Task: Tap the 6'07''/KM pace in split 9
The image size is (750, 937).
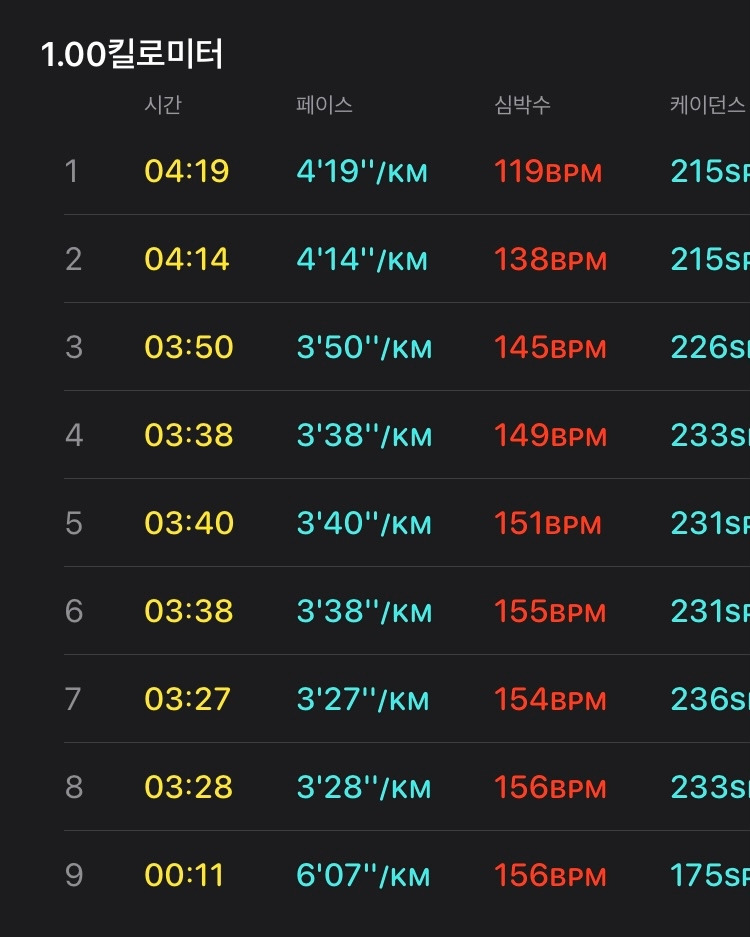Action: pos(363,875)
